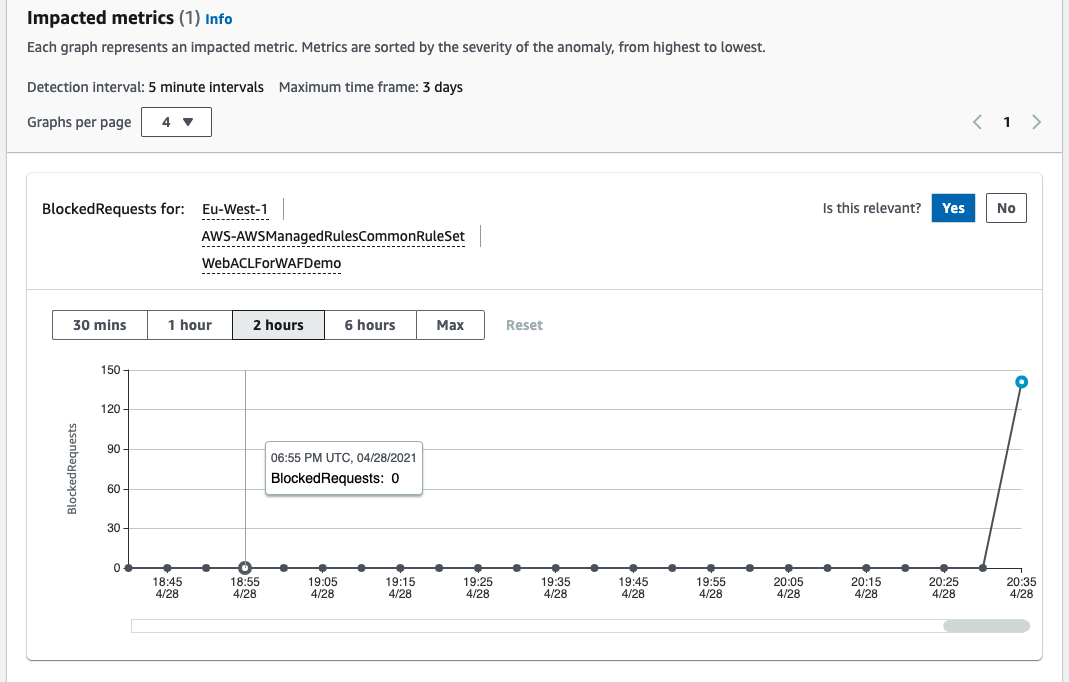
Task: Mark the anomaly as not relevant
Action: 1005,208
